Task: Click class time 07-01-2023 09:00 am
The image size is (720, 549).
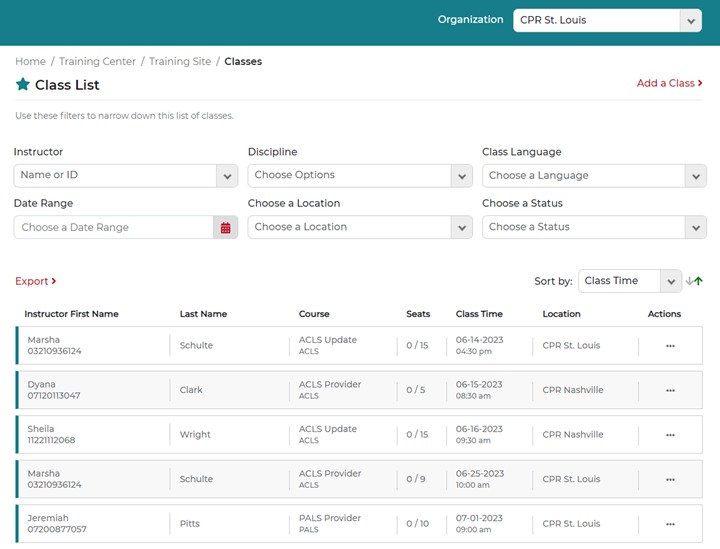Action: coord(479,523)
